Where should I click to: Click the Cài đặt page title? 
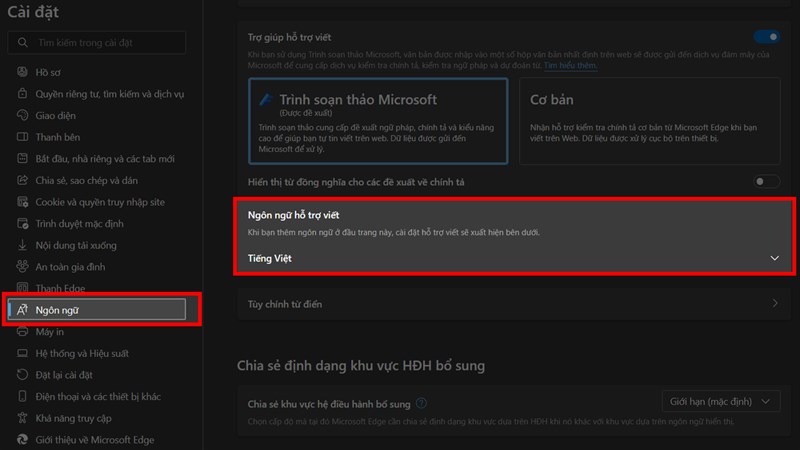pyautogui.click(x=33, y=12)
